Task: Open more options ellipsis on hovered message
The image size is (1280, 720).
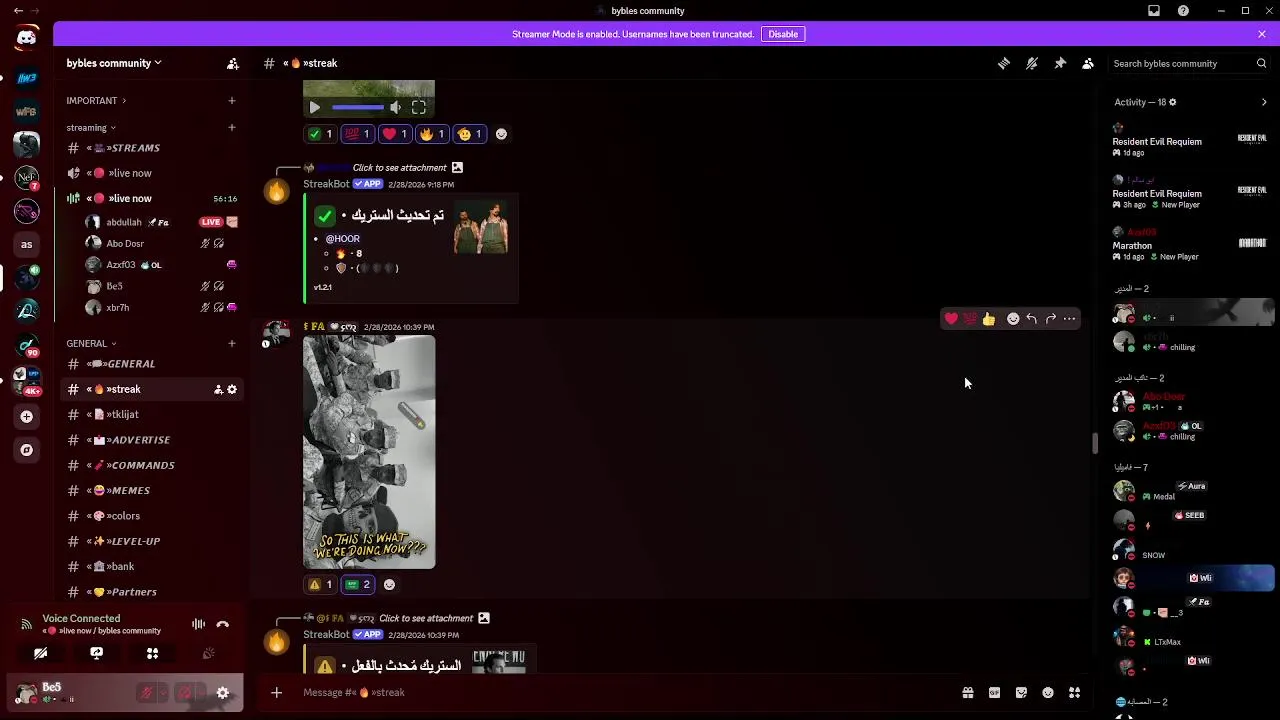Action: 1069,319
